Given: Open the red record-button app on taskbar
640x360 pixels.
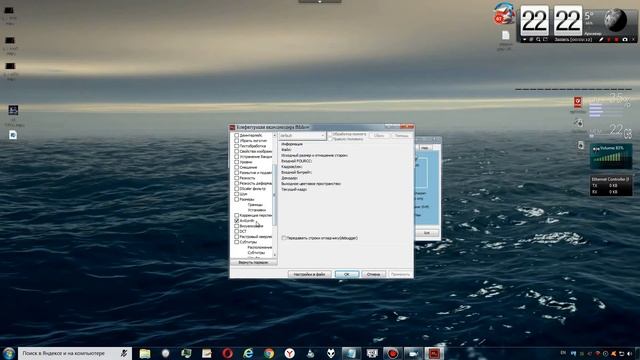Looking at the screenshot, I should point(393,353).
